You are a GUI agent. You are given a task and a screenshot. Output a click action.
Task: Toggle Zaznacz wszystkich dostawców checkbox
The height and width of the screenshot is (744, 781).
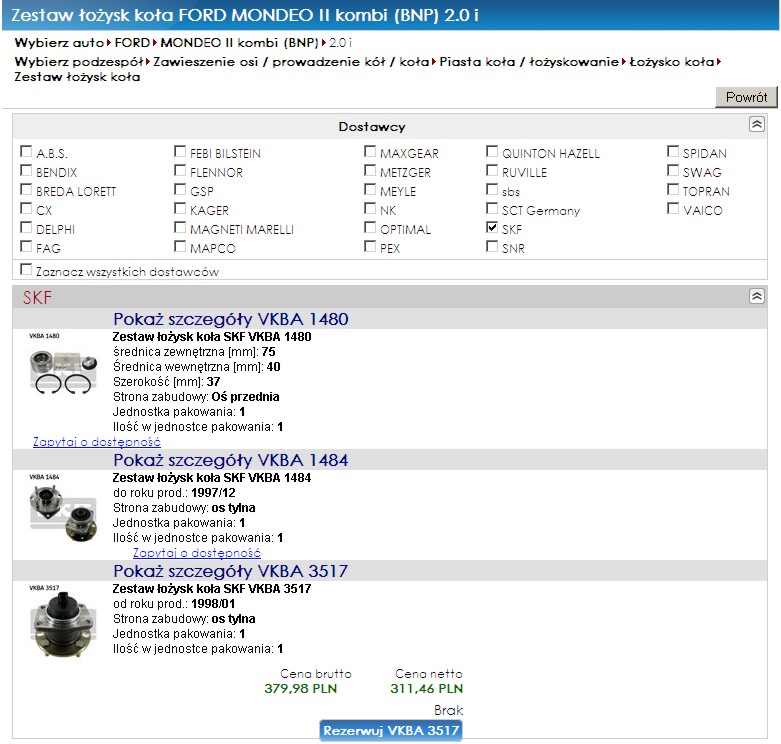[26, 269]
